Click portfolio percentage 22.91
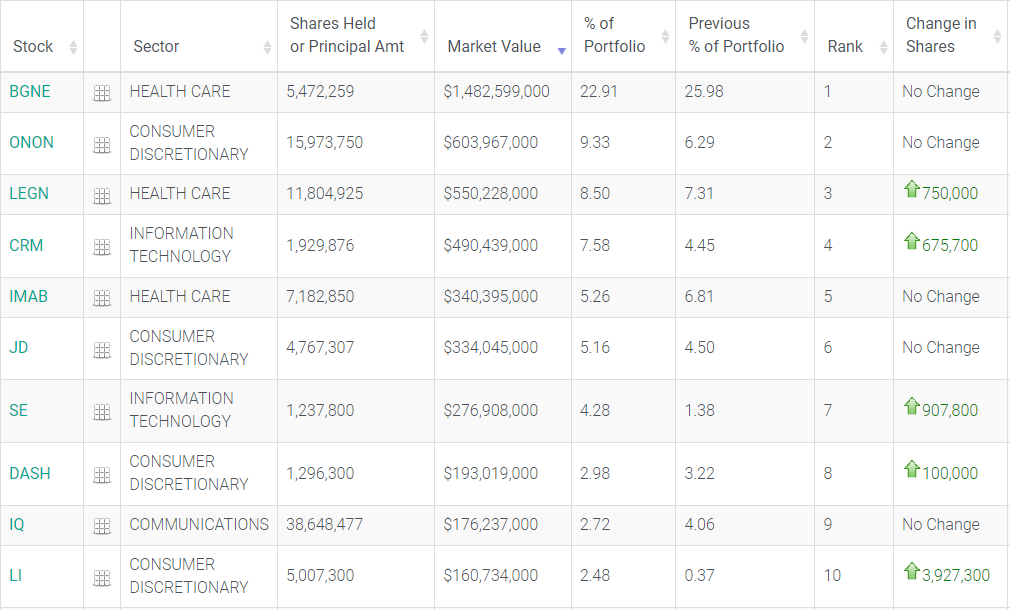 [598, 91]
